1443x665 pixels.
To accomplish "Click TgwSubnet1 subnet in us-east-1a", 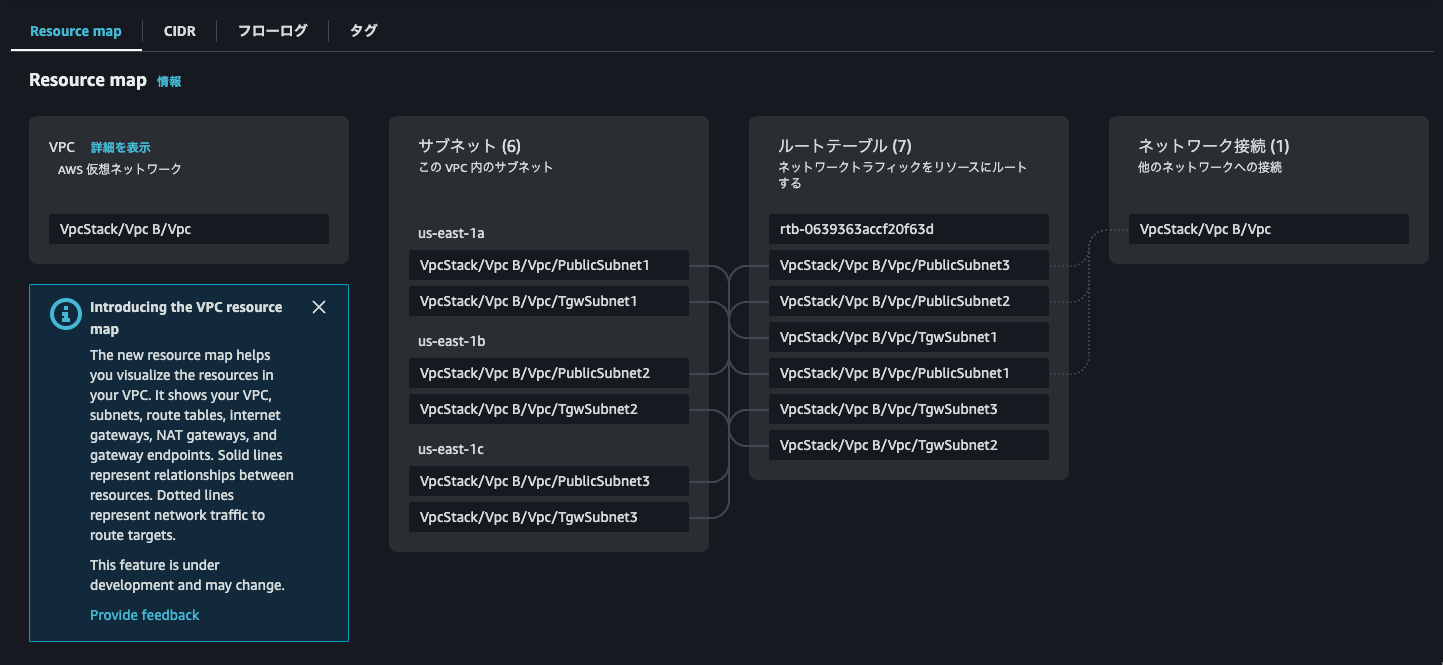I will [x=548, y=300].
